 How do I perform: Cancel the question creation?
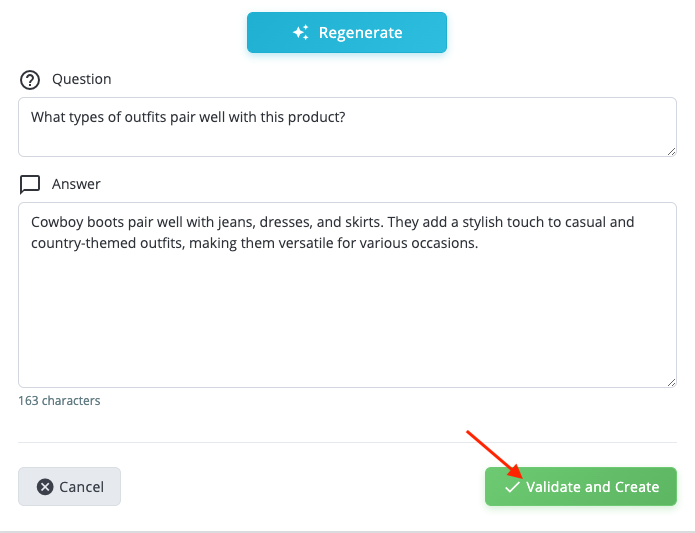(x=69, y=487)
